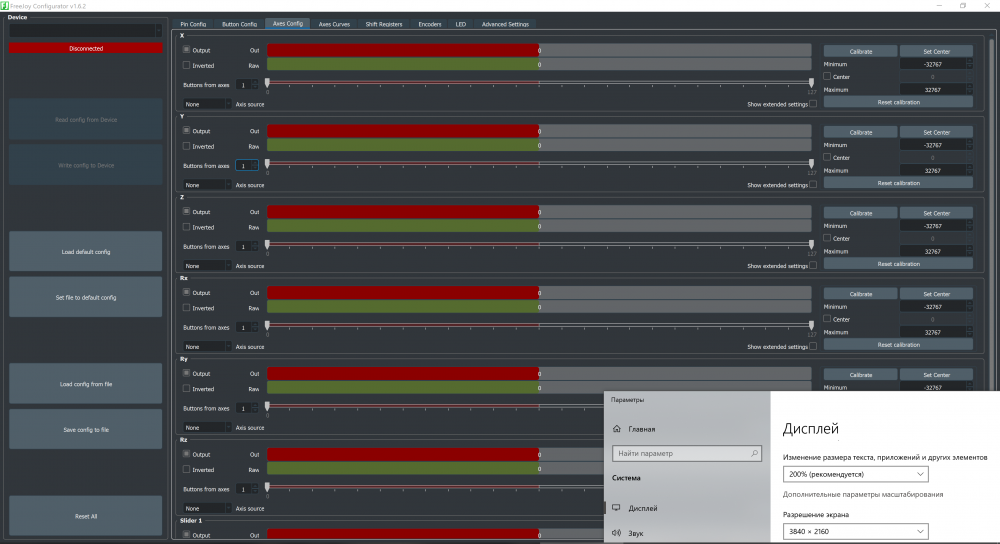Enable Inverted for X axis
Image resolution: width=1000 pixels, height=544 pixels.
pyautogui.click(x=186, y=65)
